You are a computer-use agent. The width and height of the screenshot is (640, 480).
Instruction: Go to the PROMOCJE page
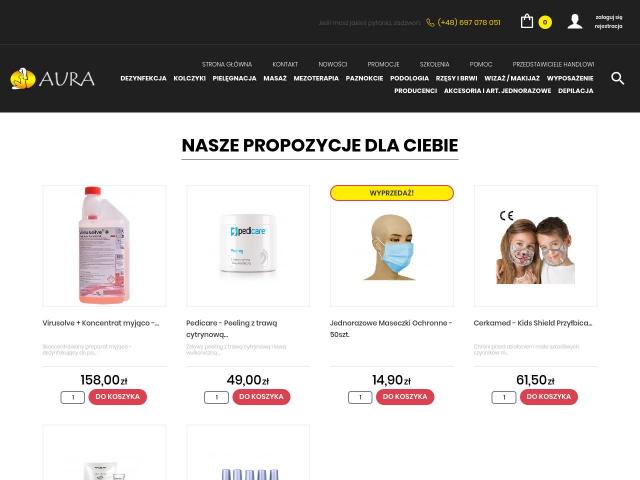click(383, 64)
